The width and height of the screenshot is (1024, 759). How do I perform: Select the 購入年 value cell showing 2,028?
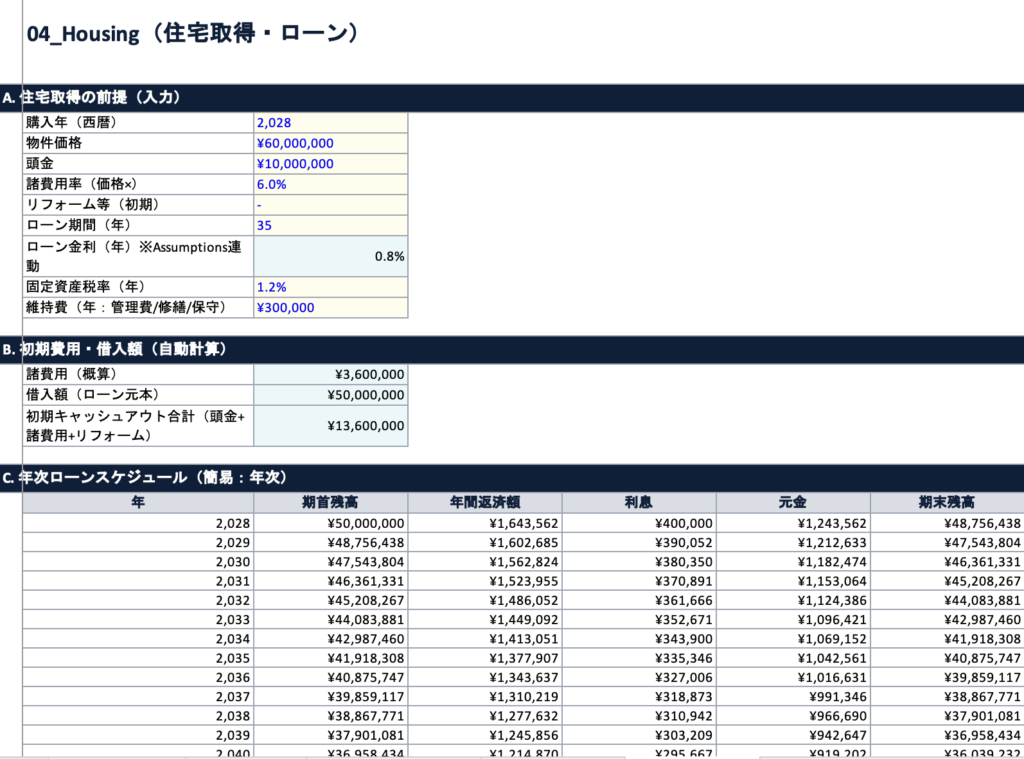pos(330,122)
